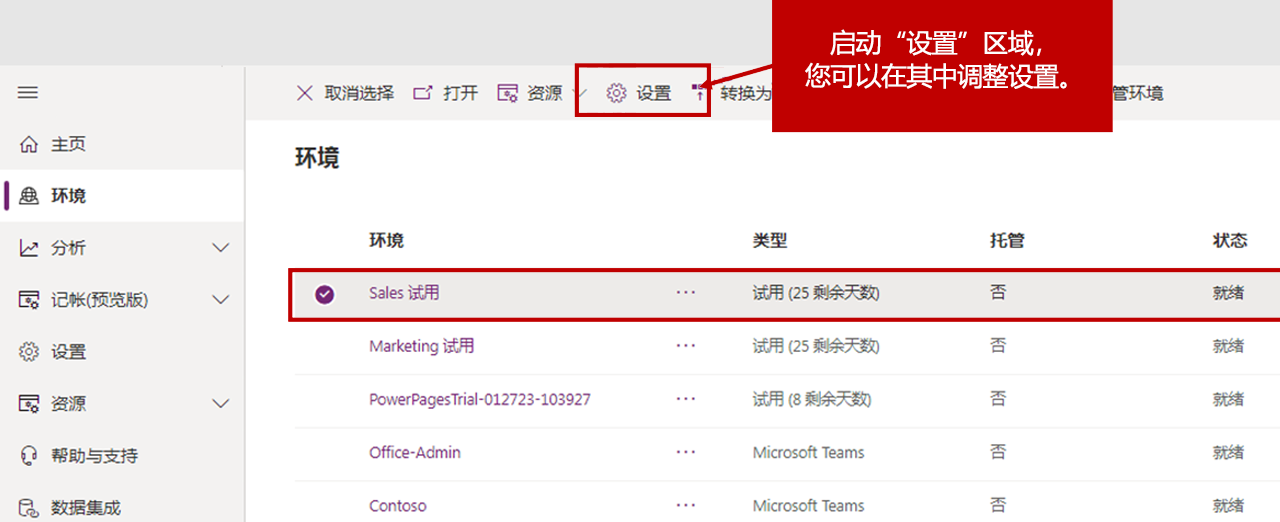Open the Marketing 试用 environment link
The height and width of the screenshot is (522, 1280).
(x=422, y=346)
